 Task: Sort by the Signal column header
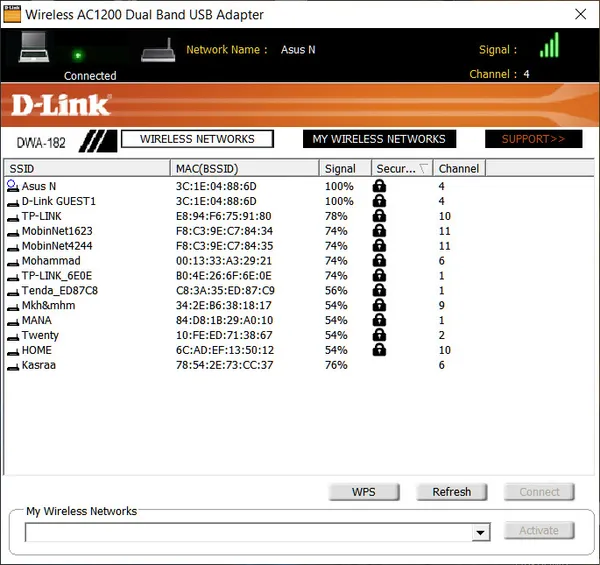pyautogui.click(x=345, y=168)
